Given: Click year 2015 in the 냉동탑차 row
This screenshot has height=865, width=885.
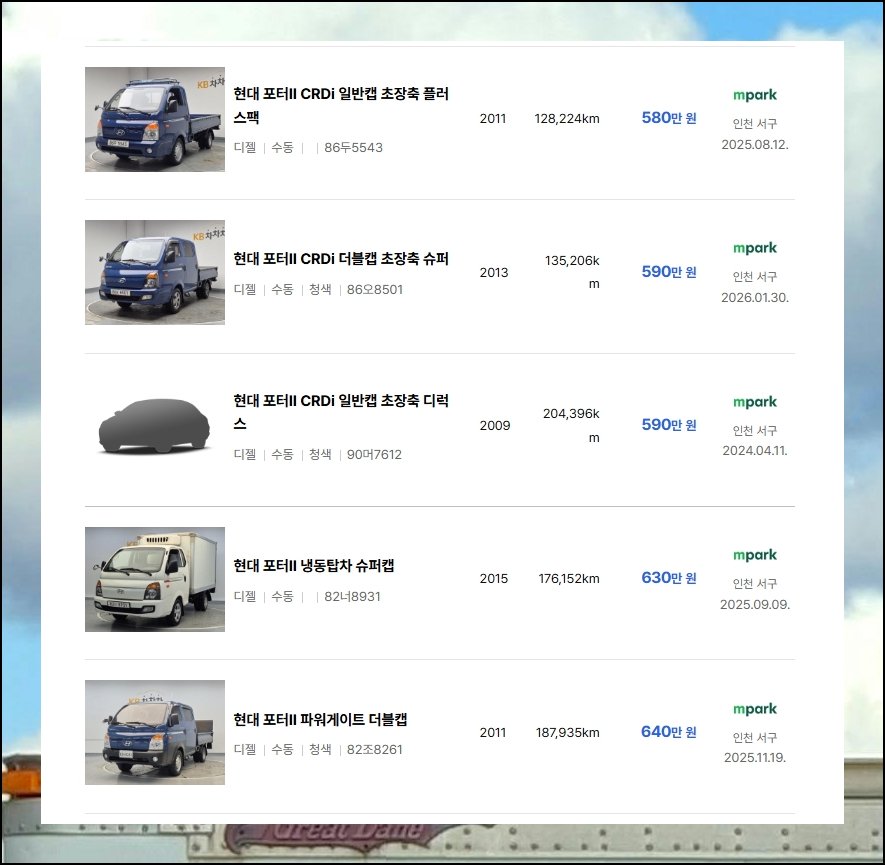Looking at the screenshot, I should click(x=494, y=578).
